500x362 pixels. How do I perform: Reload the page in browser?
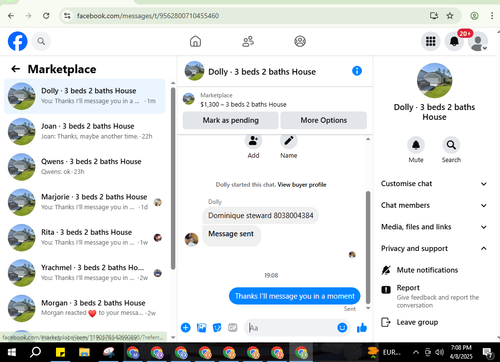tap(46, 16)
